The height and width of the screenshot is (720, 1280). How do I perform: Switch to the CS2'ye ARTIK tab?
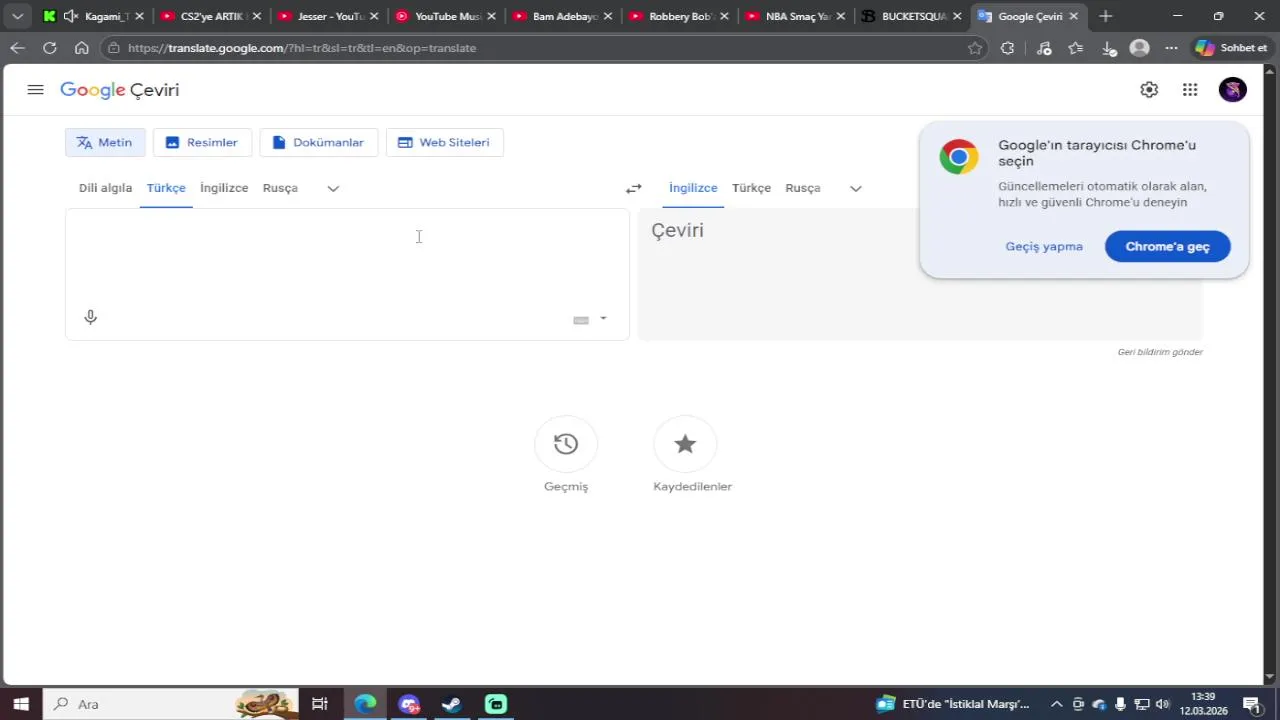(x=211, y=16)
